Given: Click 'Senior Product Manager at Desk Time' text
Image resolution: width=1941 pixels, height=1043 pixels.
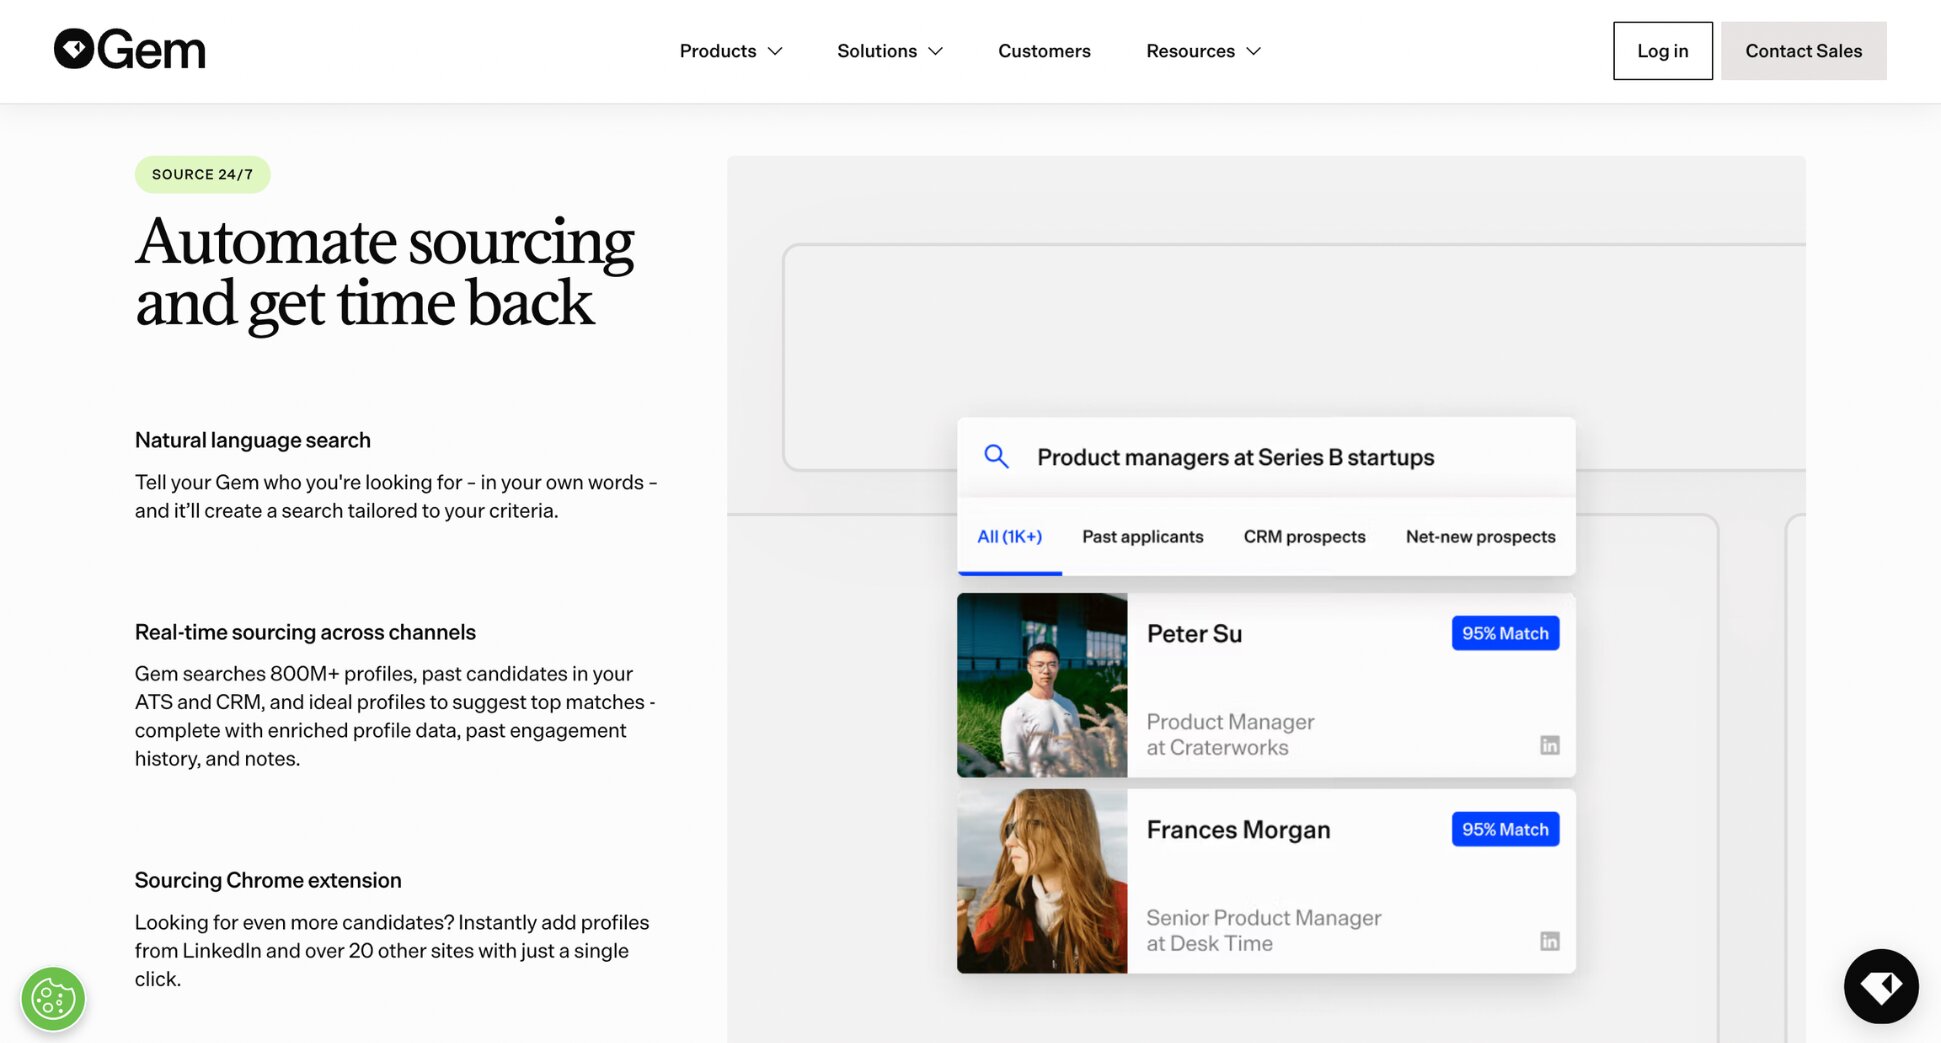Looking at the screenshot, I should point(1263,931).
